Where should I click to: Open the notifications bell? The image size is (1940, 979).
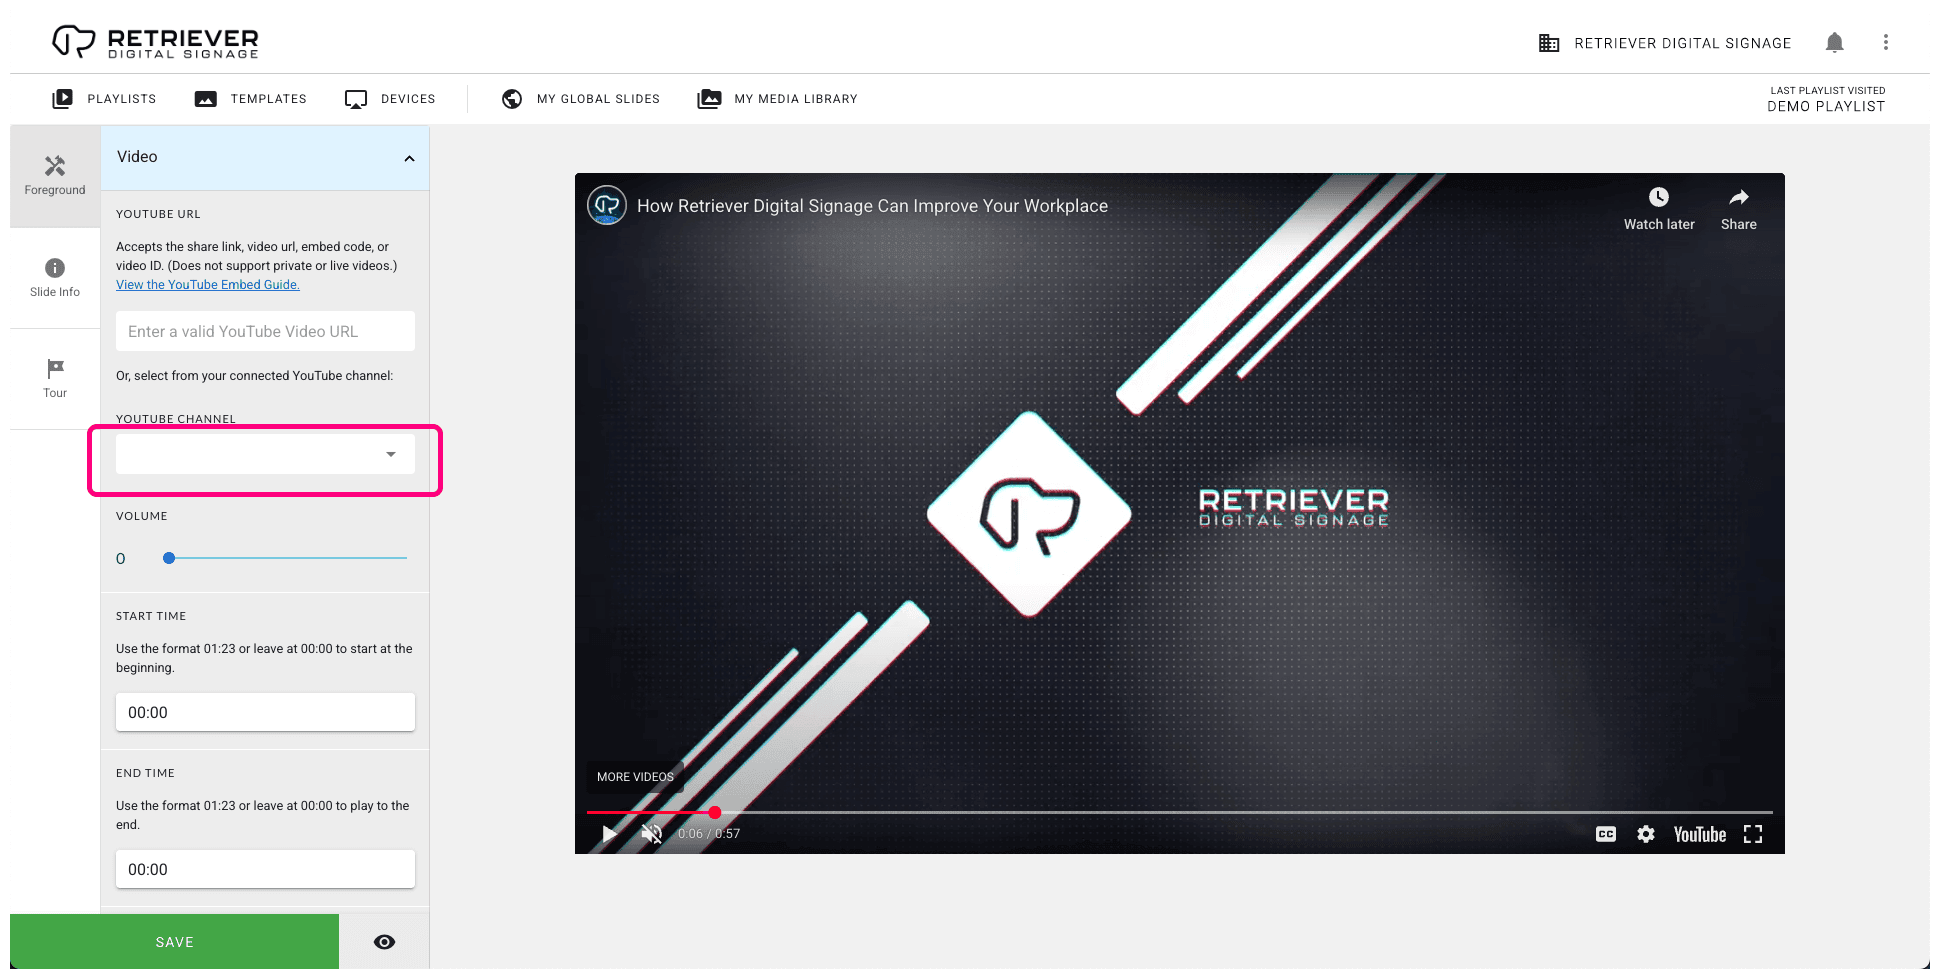[1834, 42]
